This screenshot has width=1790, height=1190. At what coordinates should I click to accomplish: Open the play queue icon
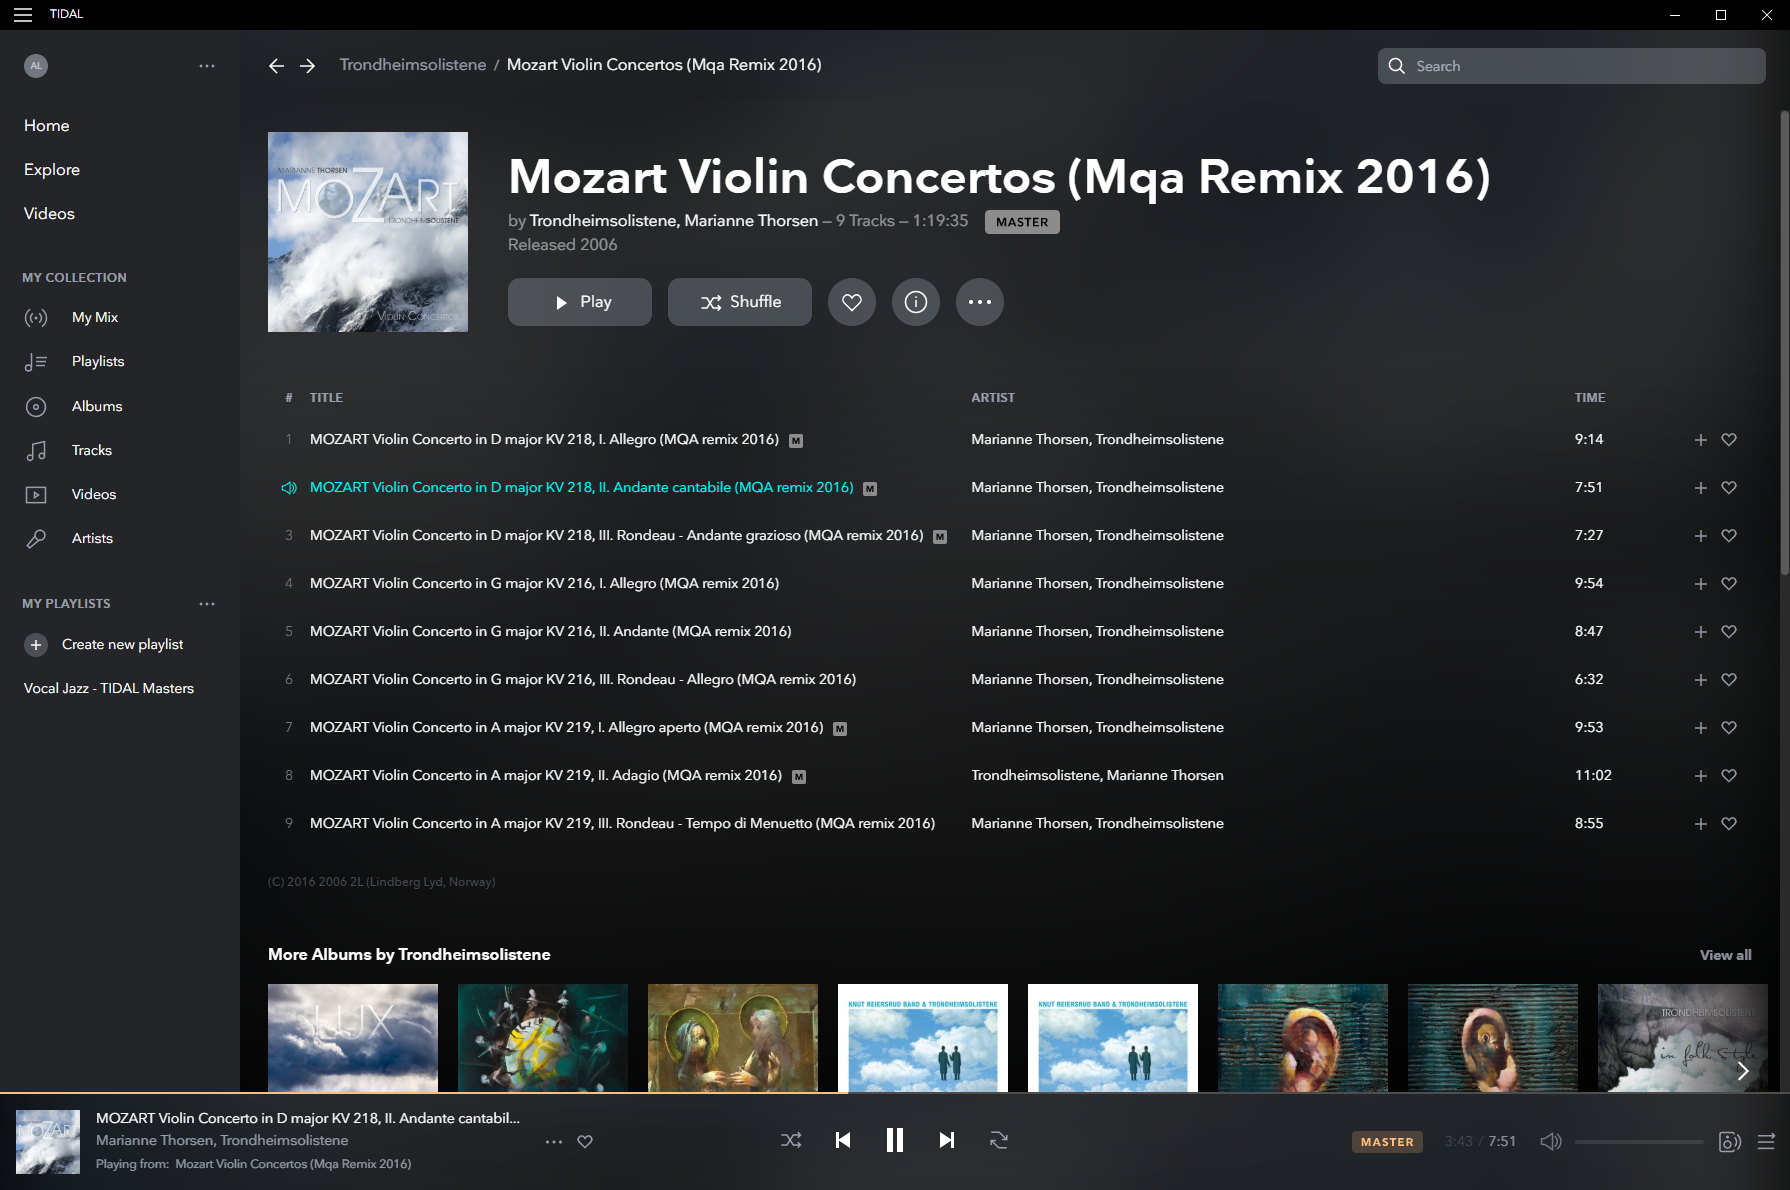[x=1767, y=1142]
